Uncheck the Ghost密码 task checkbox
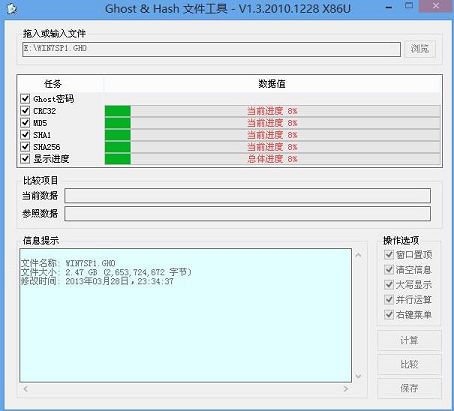454x411 pixels. pyautogui.click(x=25, y=98)
